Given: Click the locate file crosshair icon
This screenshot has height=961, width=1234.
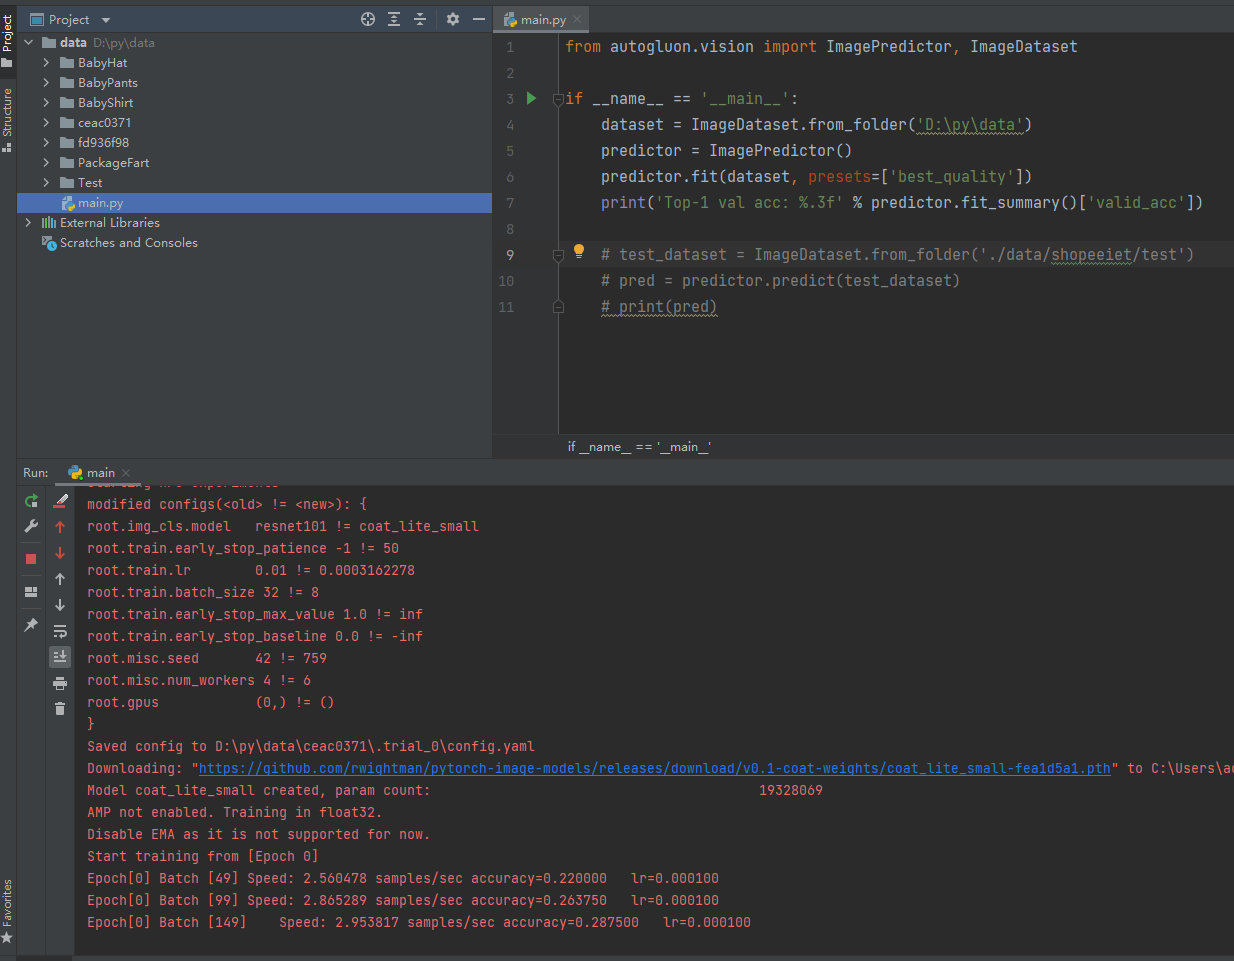Looking at the screenshot, I should click(368, 19).
